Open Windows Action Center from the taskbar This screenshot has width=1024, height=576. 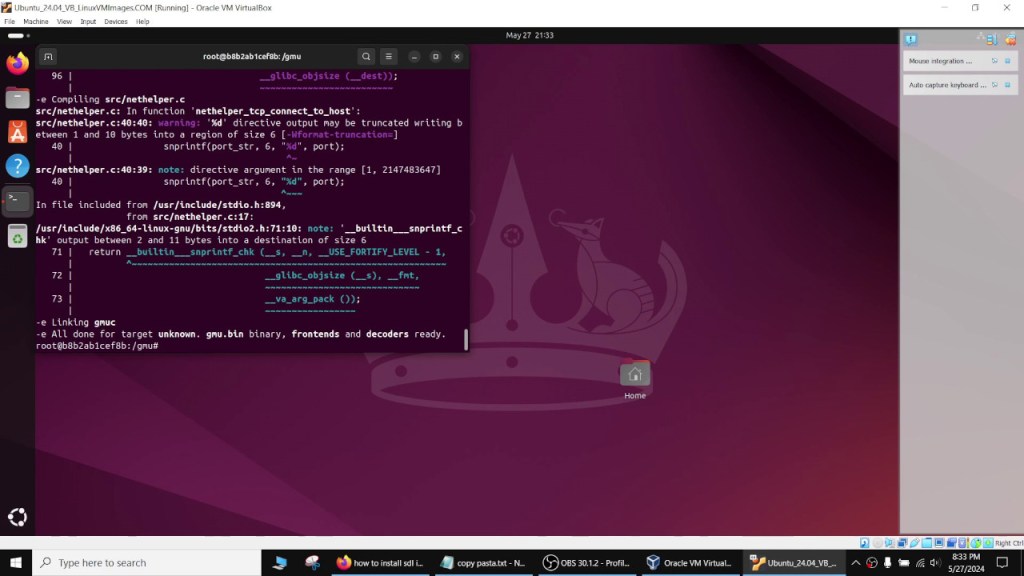coord(1002,562)
